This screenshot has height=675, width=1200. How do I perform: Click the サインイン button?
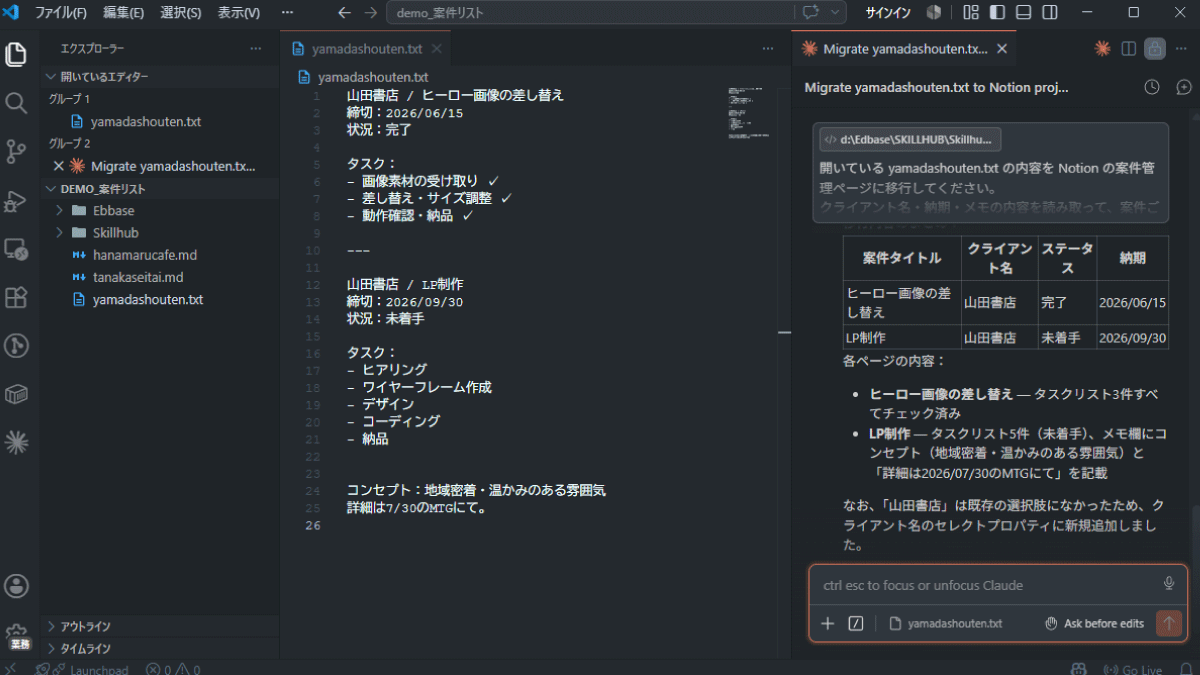point(888,13)
